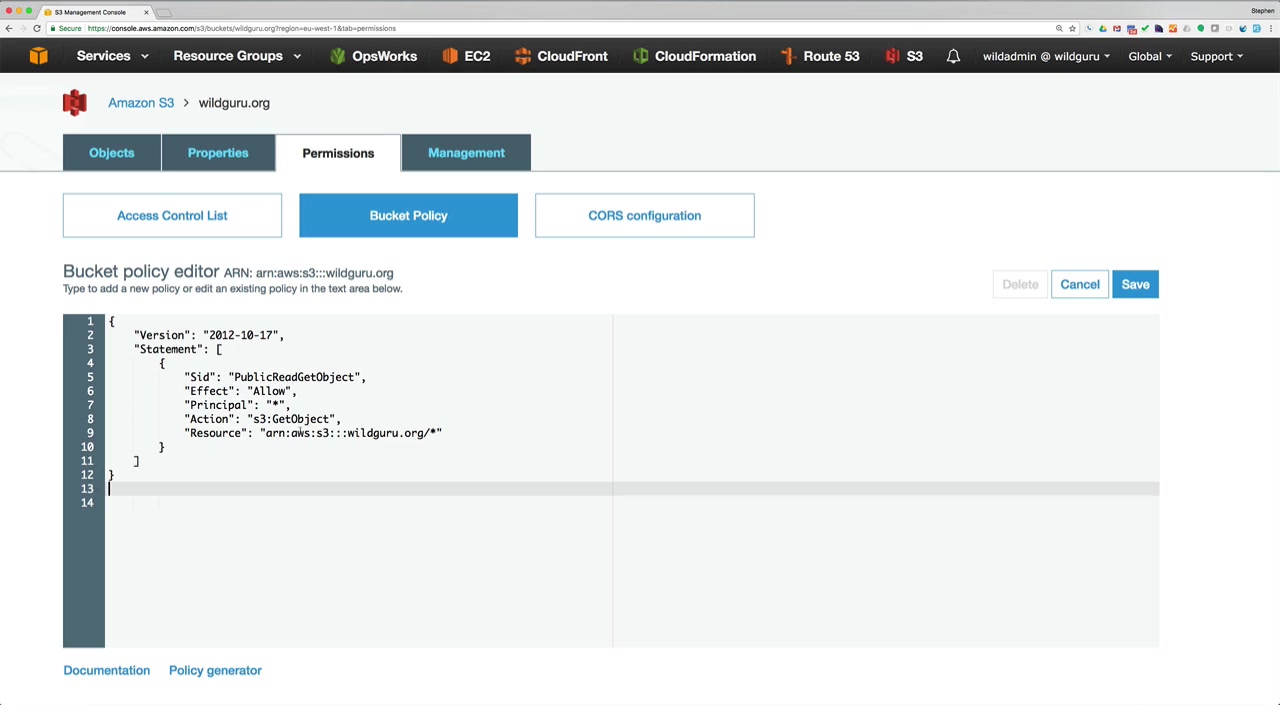Open the Chrome three-dot menu
This screenshot has width=1280, height=720.
click(x=1271, y=28)
